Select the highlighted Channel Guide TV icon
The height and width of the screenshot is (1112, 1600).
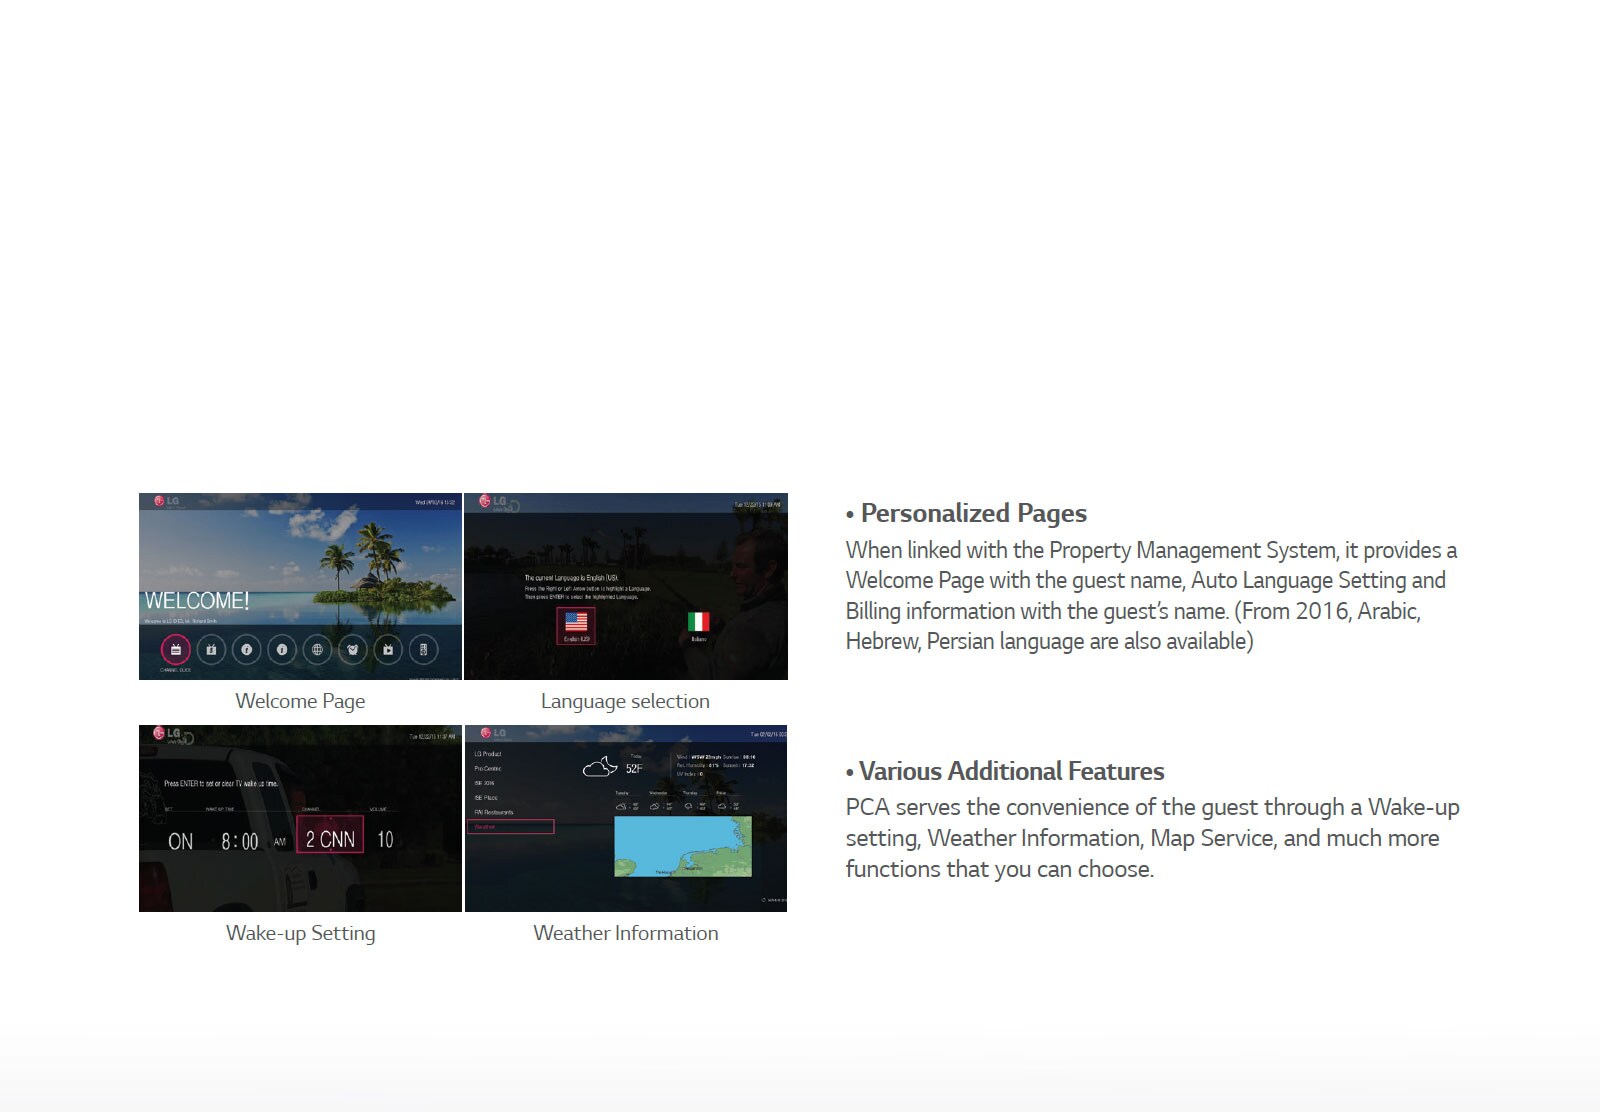(175, 650)
